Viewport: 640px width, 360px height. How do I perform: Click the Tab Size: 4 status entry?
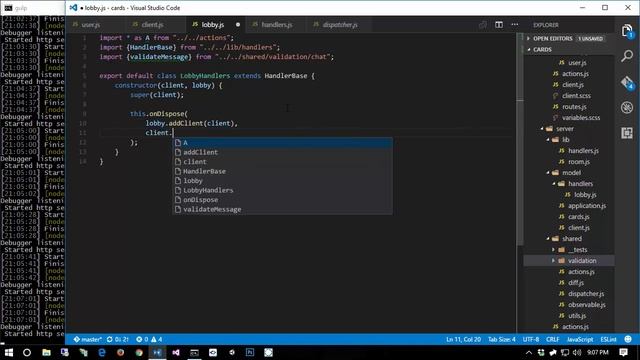click(502, 340)
